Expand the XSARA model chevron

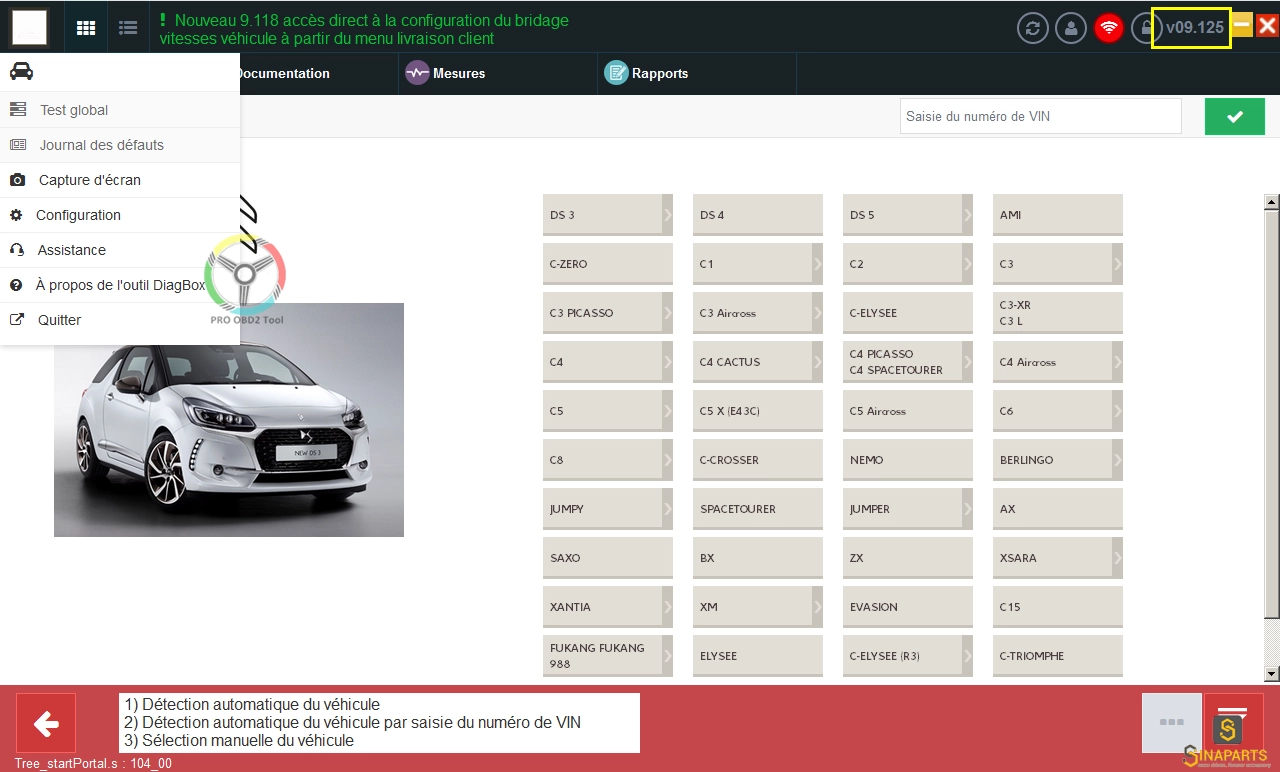click(1117, 558)
